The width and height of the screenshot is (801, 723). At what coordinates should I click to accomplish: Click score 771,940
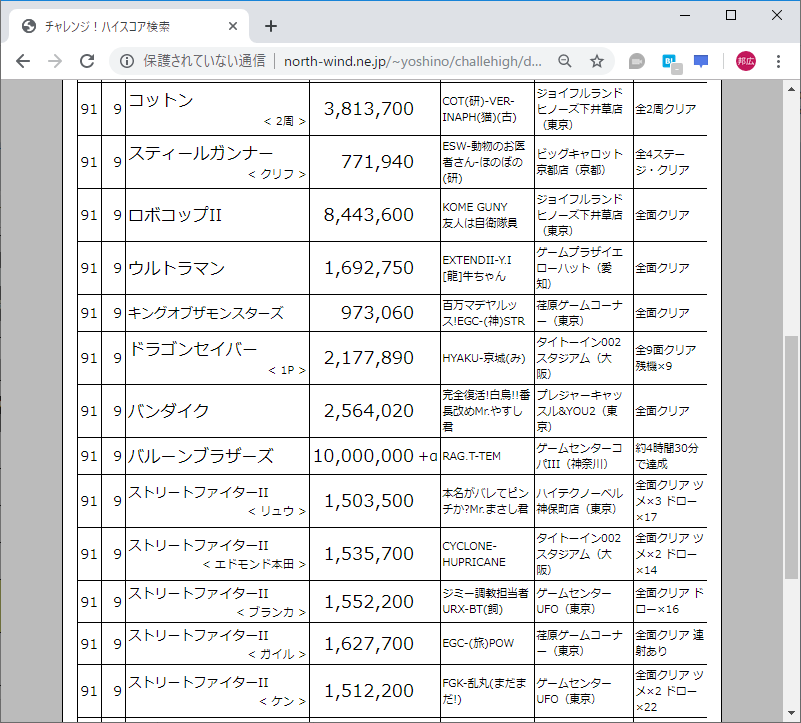[x=377, y=162]
